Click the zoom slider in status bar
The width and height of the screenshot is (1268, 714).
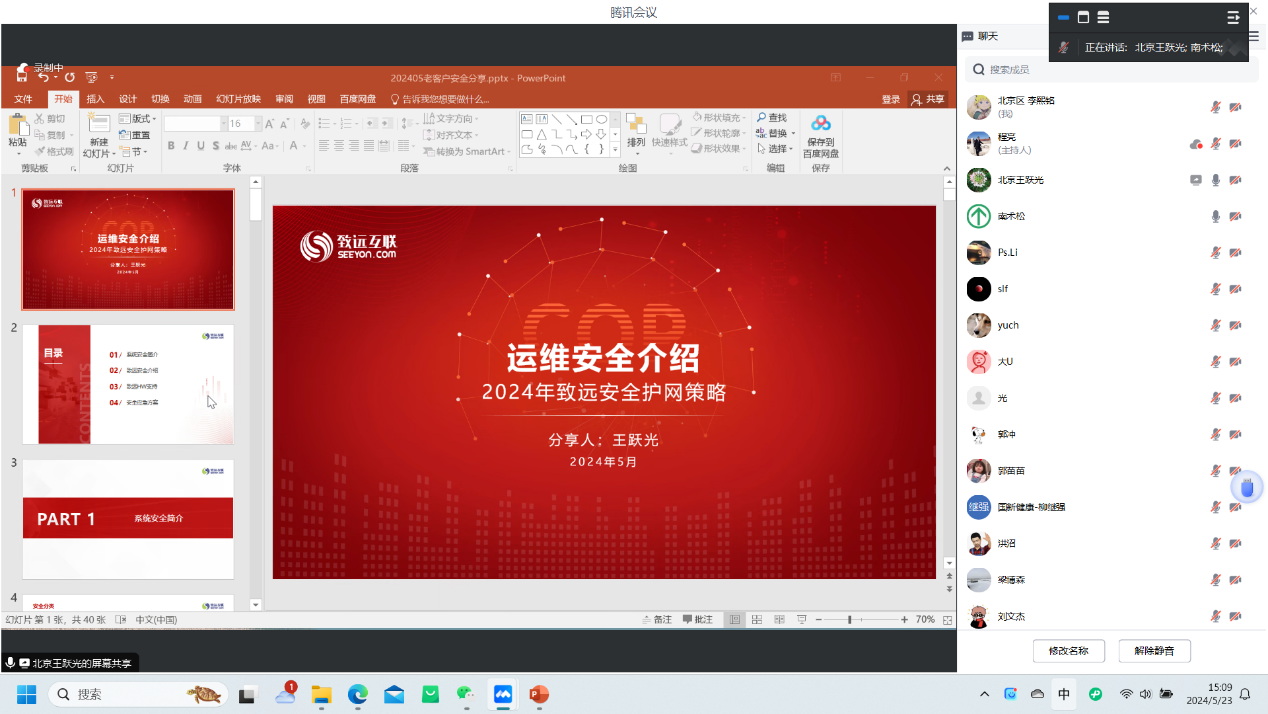pyautogui.click(x=850, y=620)
